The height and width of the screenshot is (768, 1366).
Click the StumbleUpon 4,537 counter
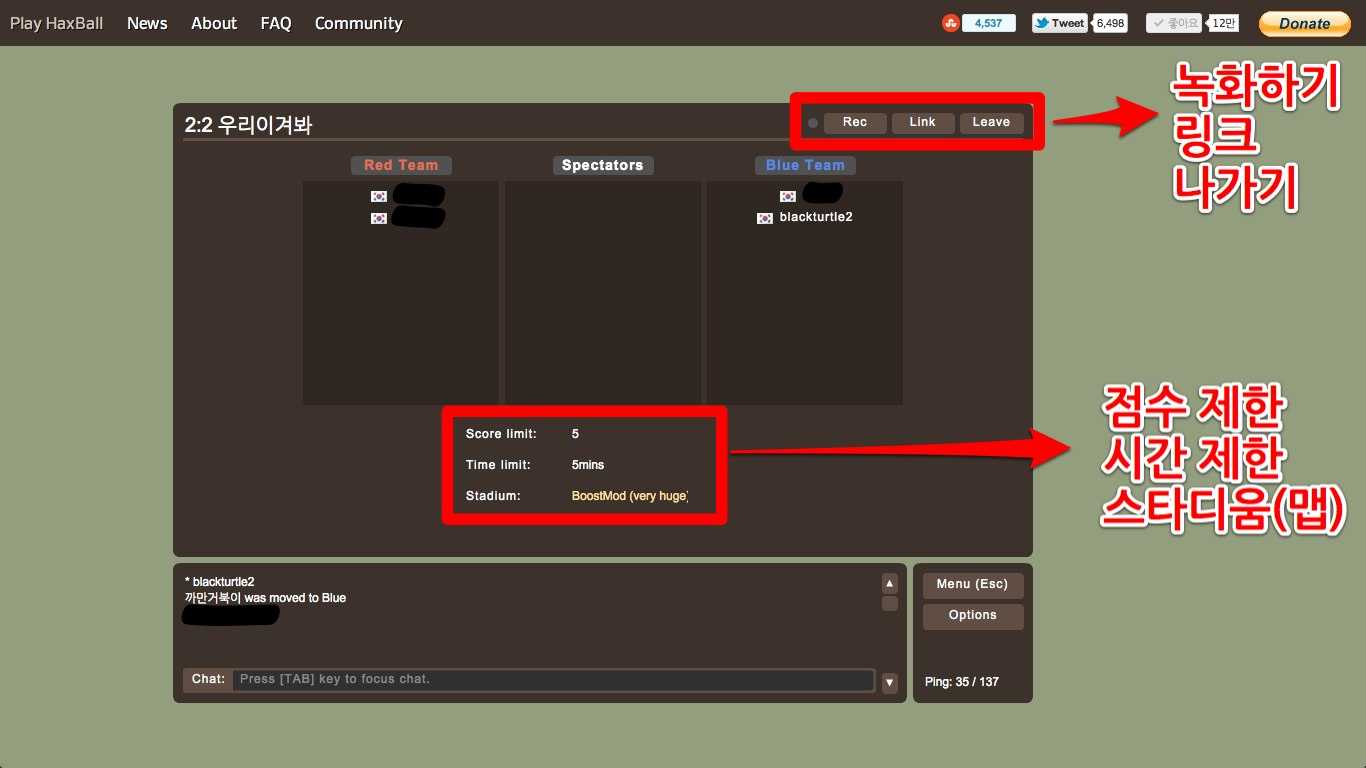[x=988, y=23]
